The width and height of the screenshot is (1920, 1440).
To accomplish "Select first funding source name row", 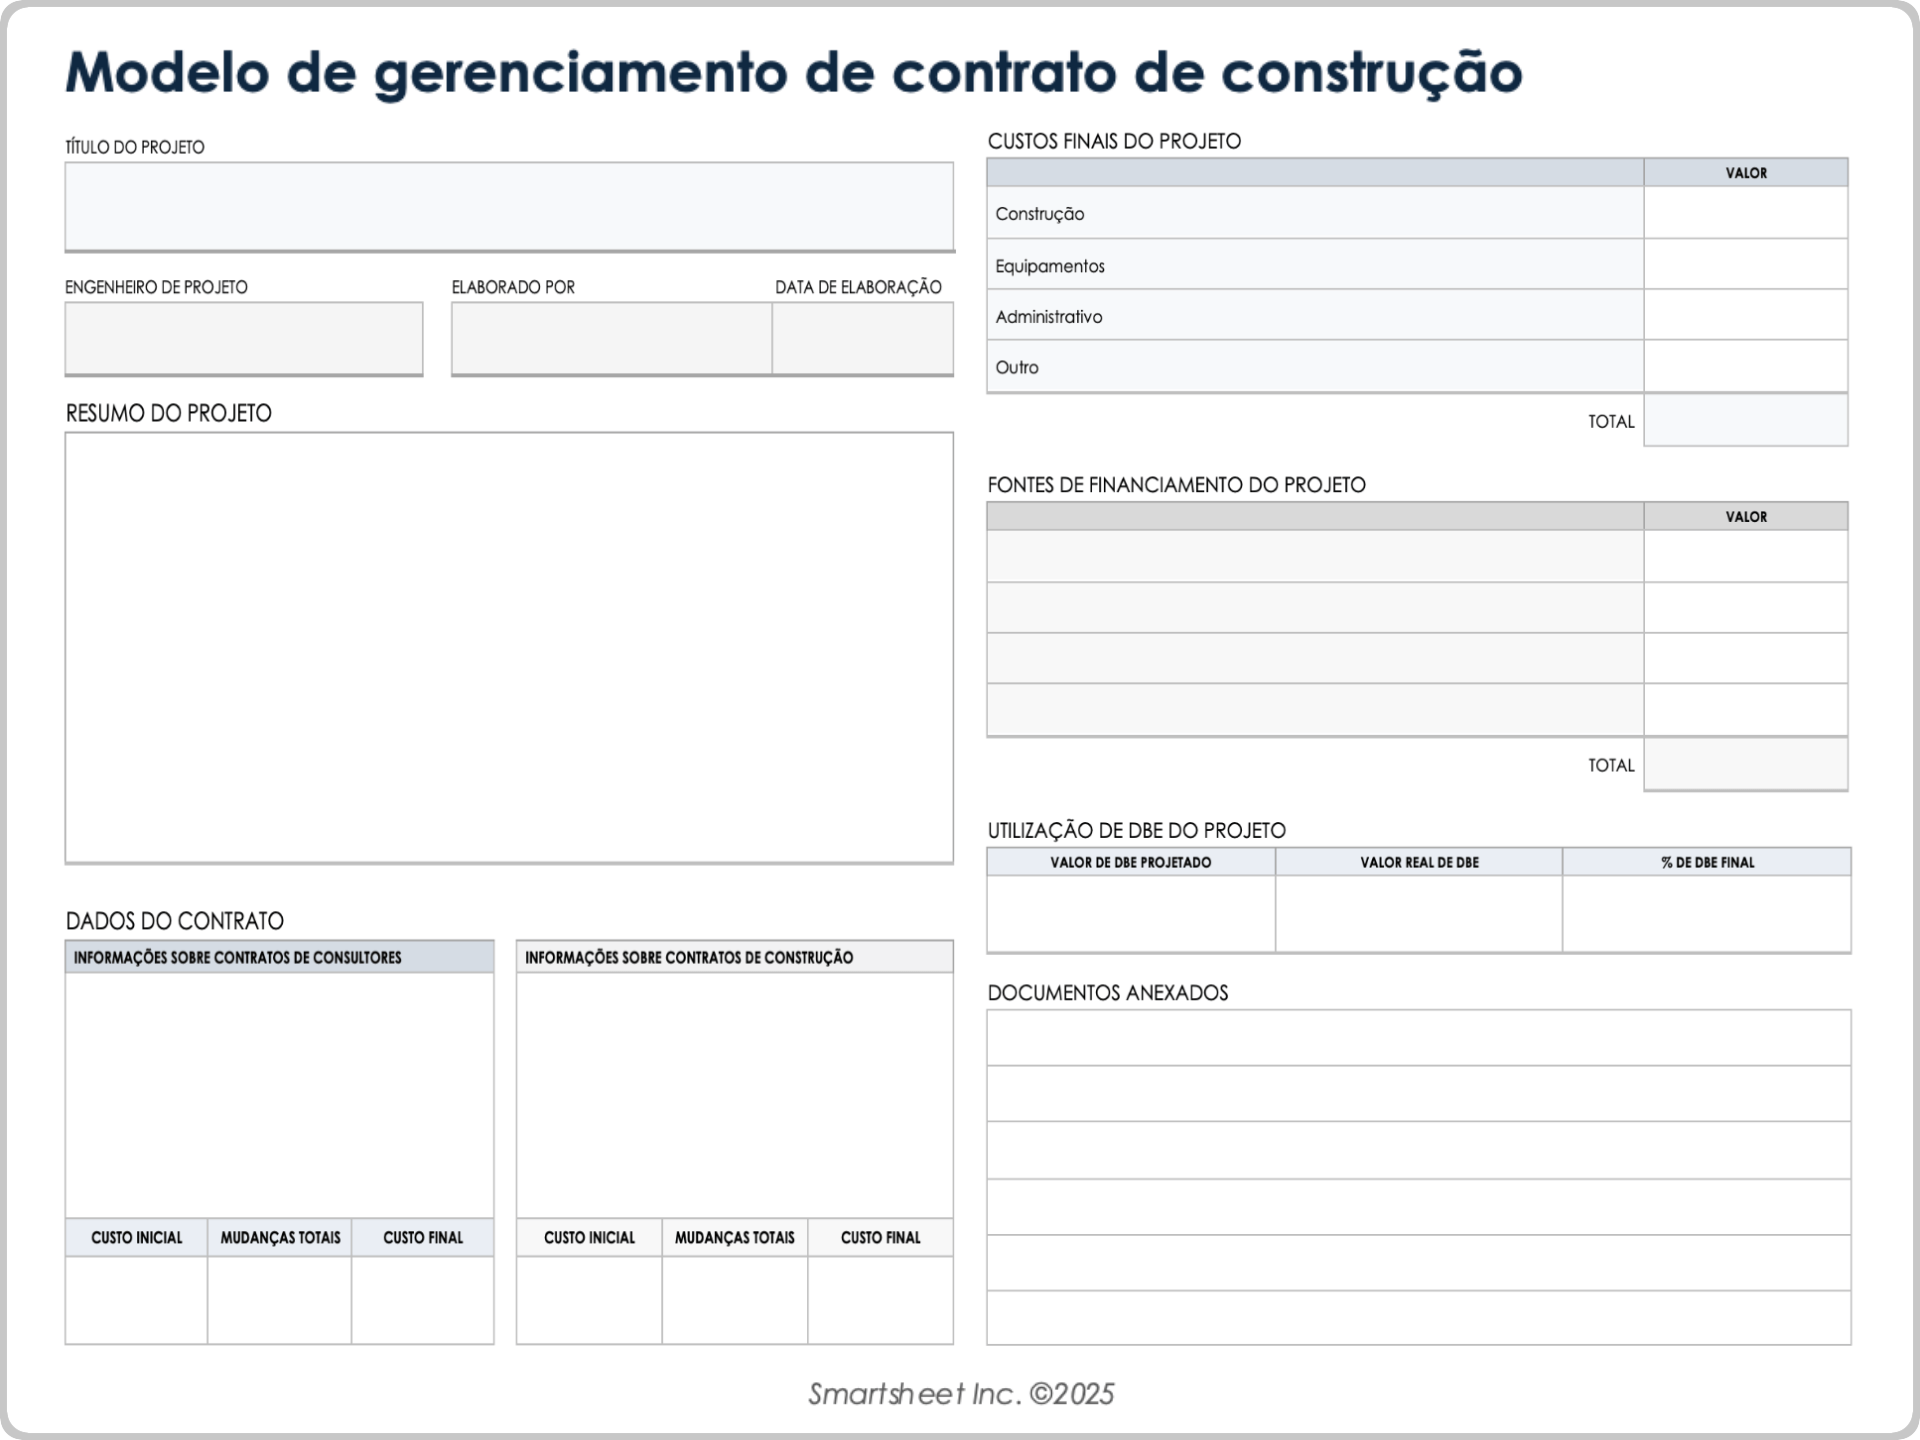I will (1314, 556).
